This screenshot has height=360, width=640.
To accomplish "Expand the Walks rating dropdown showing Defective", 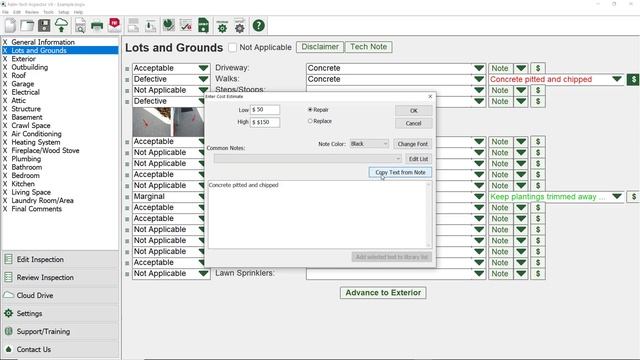I will pos(203,79).
